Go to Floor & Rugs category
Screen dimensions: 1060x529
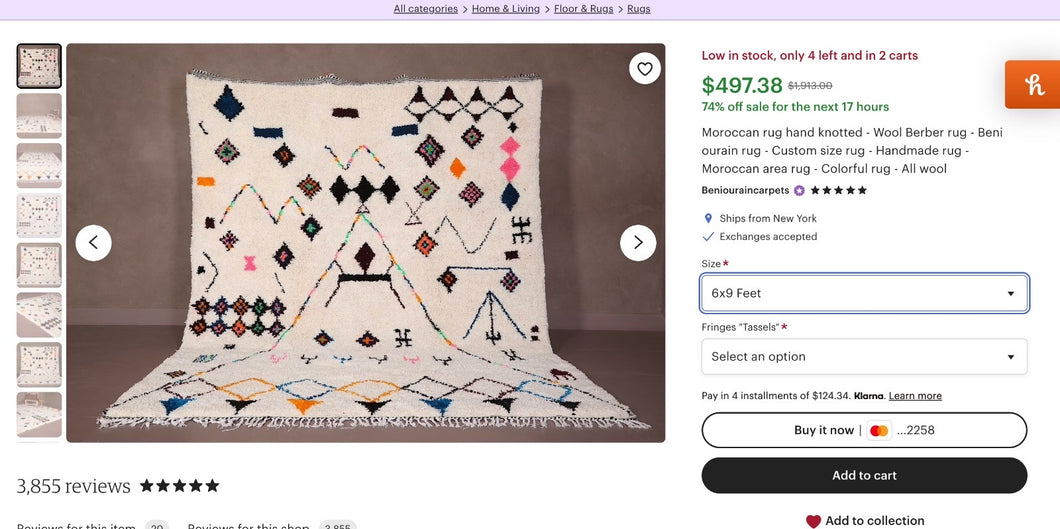[x=583, y=9]
